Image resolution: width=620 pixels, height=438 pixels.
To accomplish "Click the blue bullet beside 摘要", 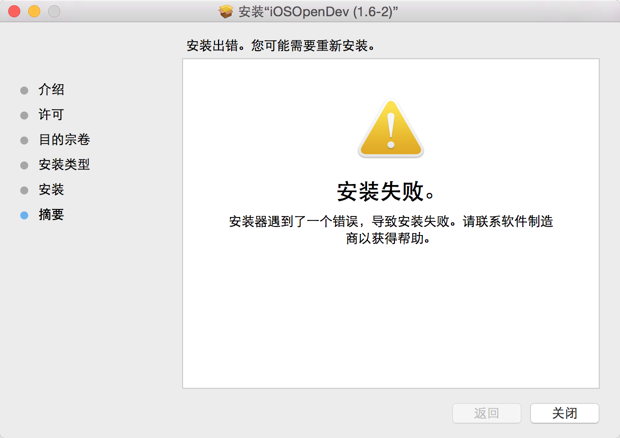I will tap(24, 215).
